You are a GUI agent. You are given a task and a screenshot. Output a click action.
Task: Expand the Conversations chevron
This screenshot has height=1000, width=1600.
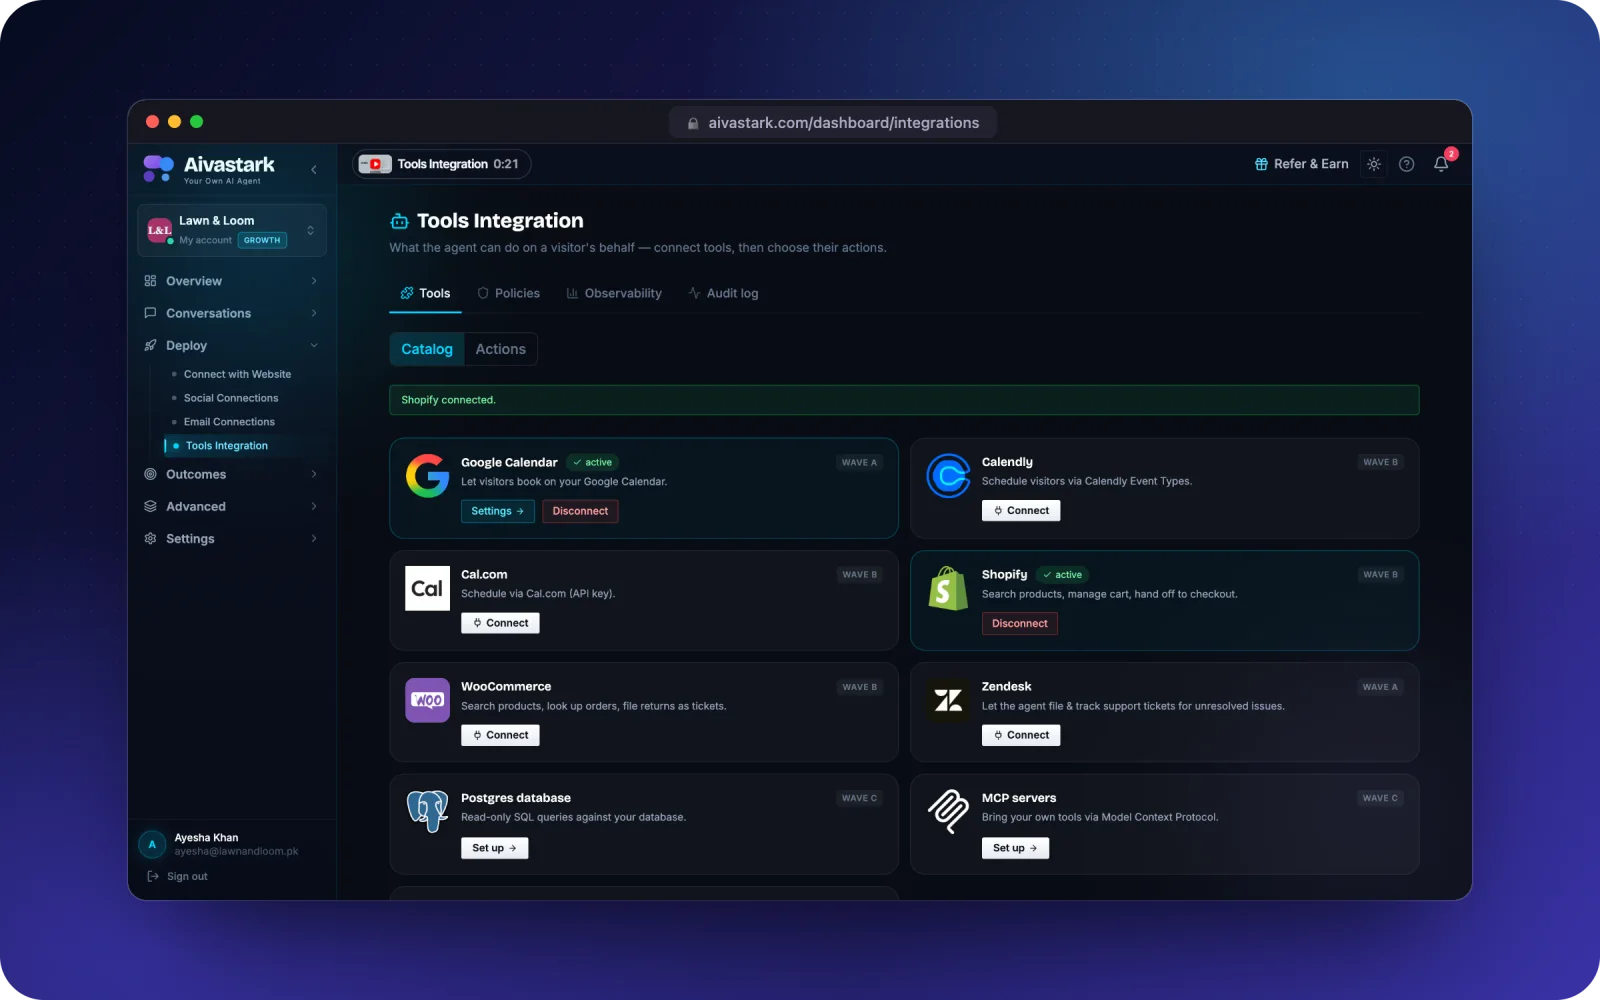(314, 313)
